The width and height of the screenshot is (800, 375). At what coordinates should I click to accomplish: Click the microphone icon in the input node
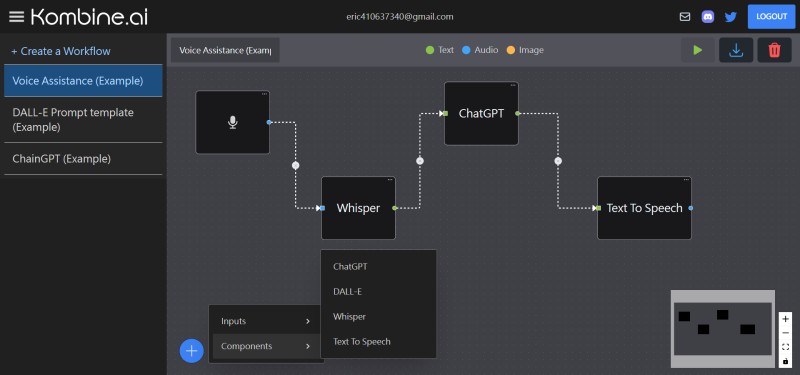tap(233, 122)
